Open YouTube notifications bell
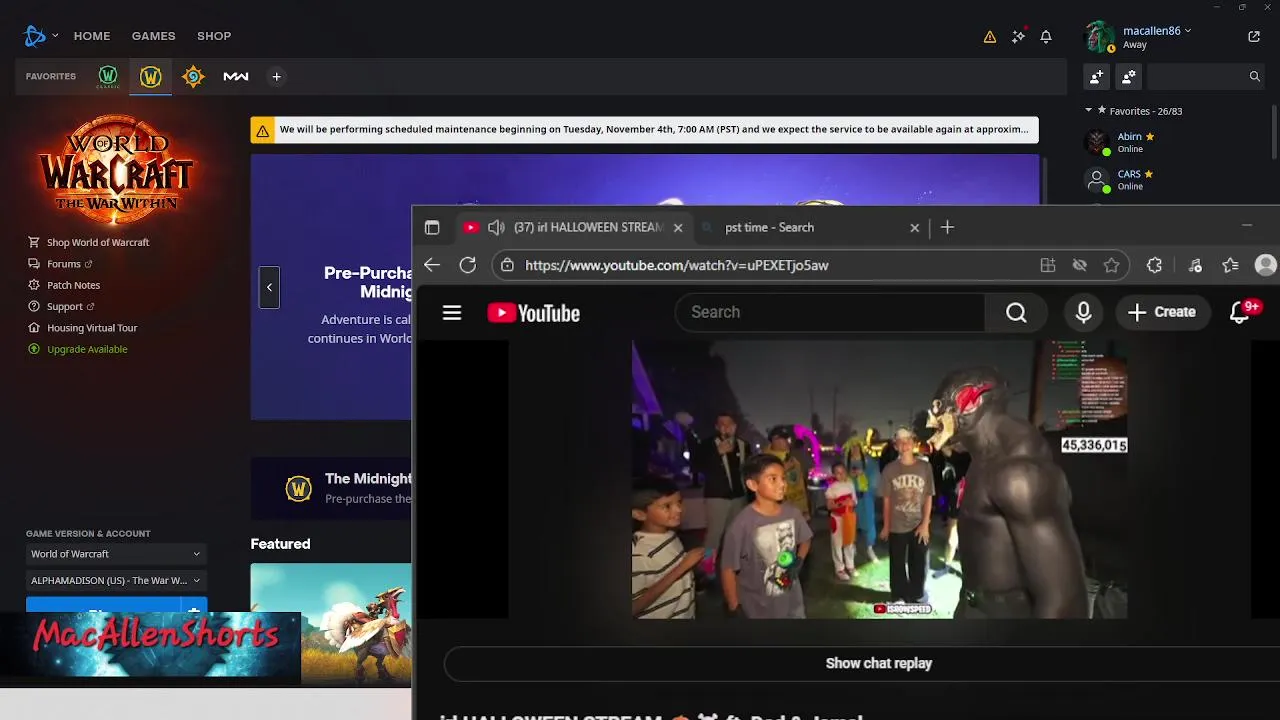This screenshot has width=1280, height=720. click(x=1240, y=313)
